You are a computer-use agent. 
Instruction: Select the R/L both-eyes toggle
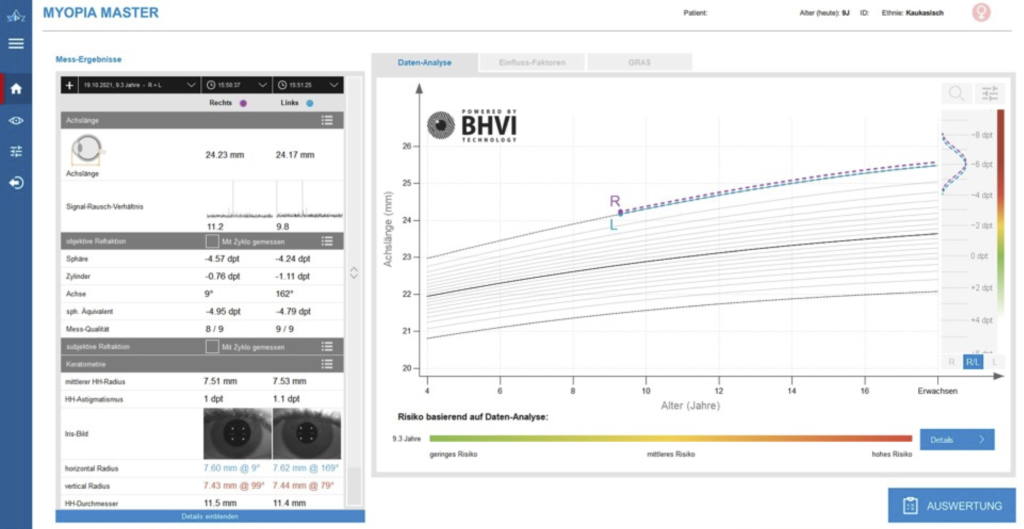point(972,362)
